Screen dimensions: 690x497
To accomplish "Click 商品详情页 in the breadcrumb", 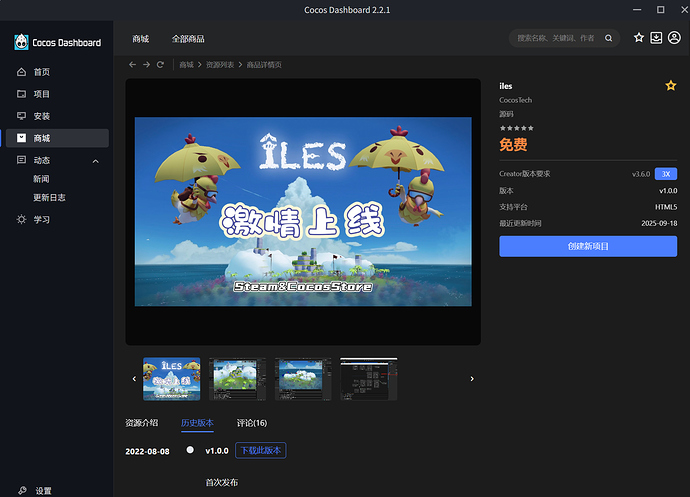I will pos(264,65).
